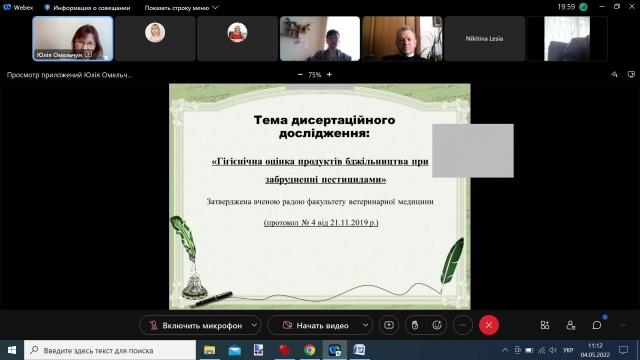Leave meeting with red X button

tap(489, 325)
